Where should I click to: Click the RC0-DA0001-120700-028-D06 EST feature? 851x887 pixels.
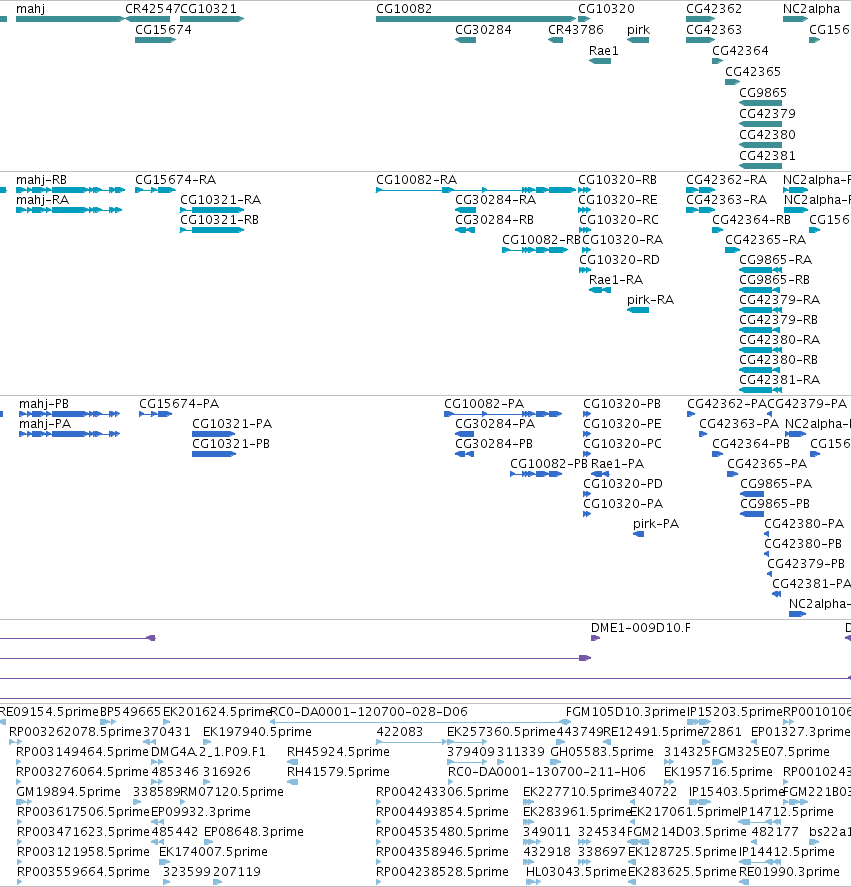point(420,722)
